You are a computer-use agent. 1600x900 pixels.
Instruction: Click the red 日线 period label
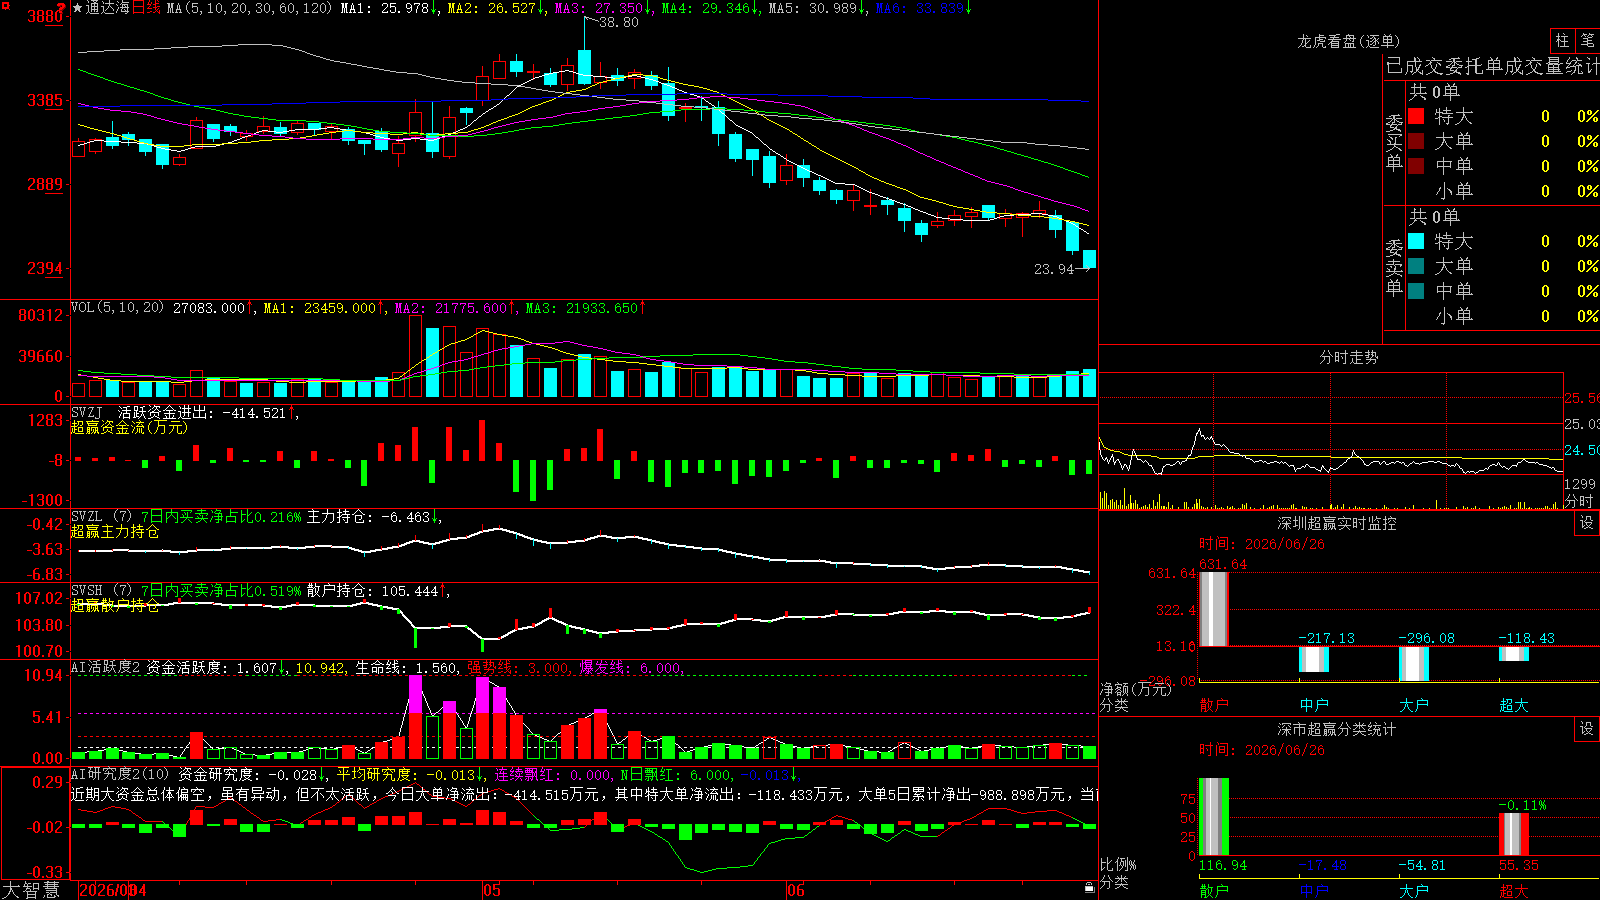146,8
